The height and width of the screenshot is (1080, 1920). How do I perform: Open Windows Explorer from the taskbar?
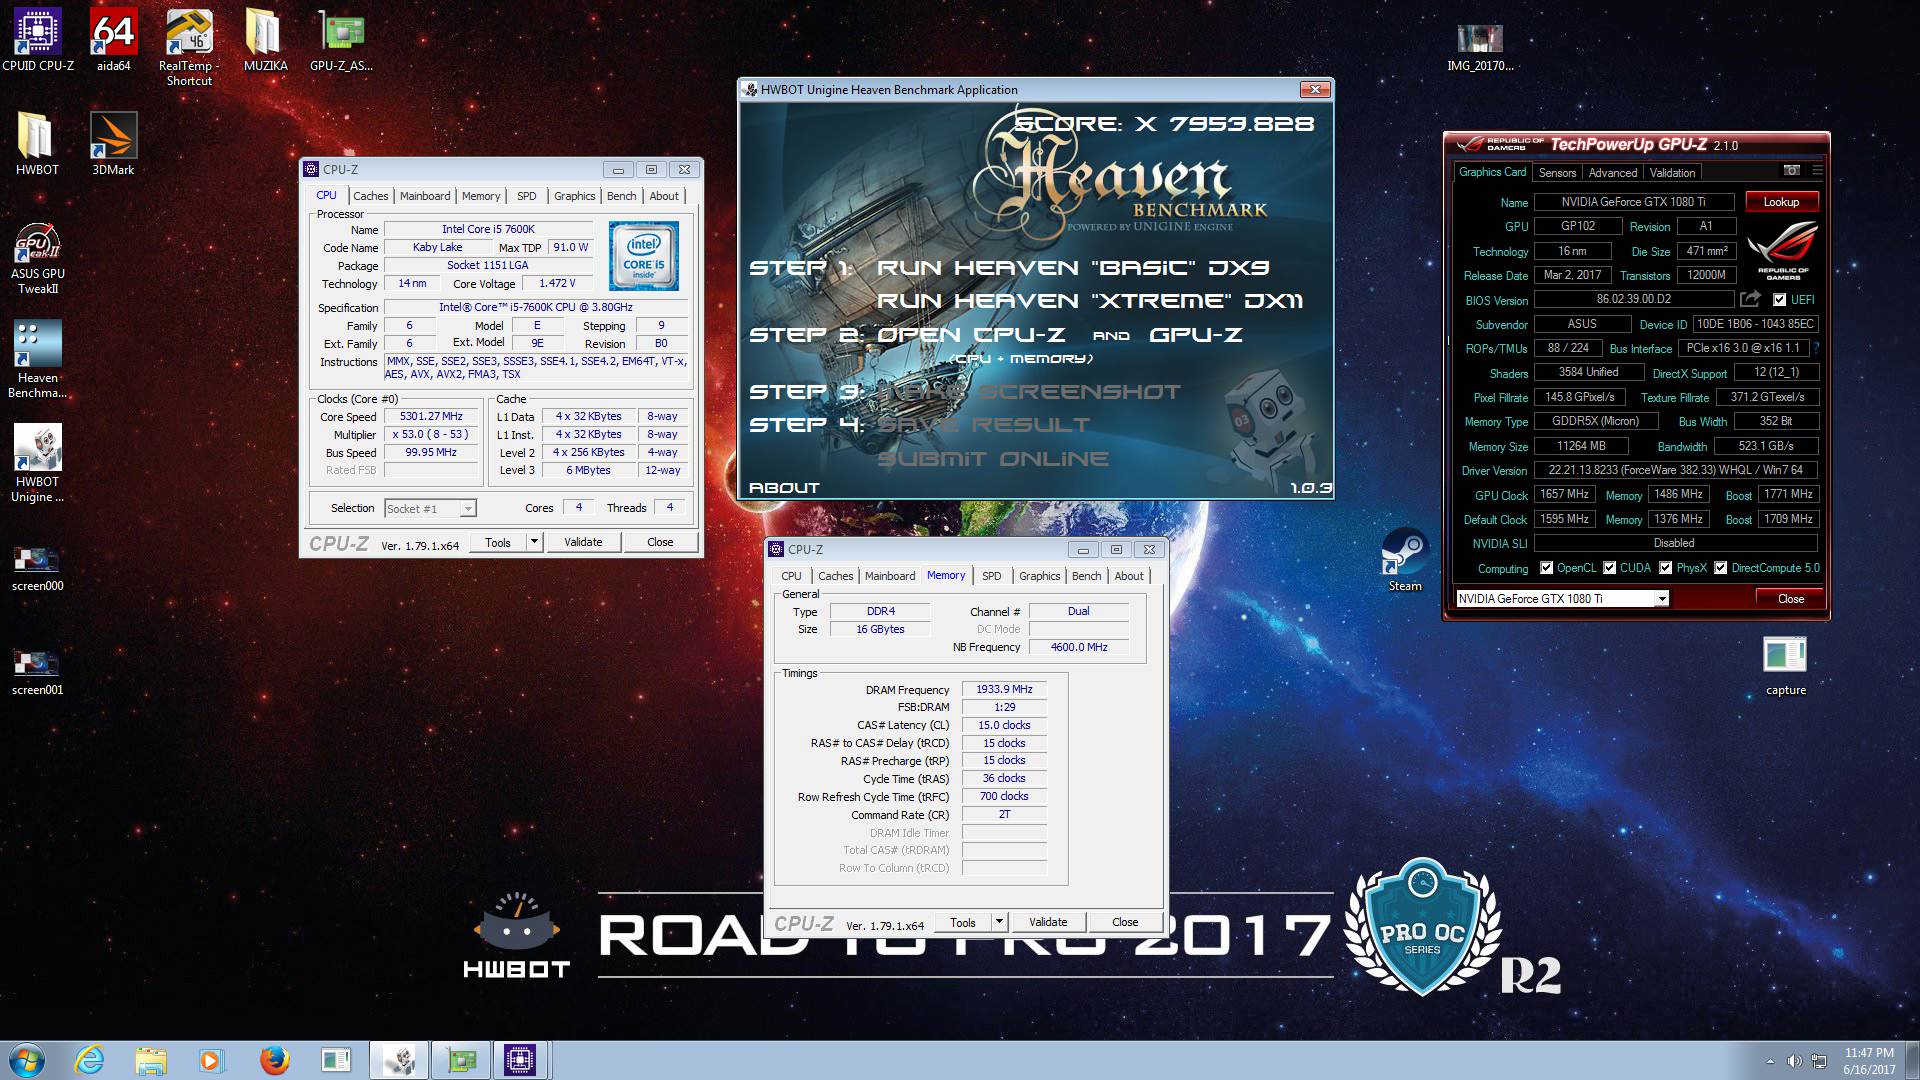coord(151,1060)
